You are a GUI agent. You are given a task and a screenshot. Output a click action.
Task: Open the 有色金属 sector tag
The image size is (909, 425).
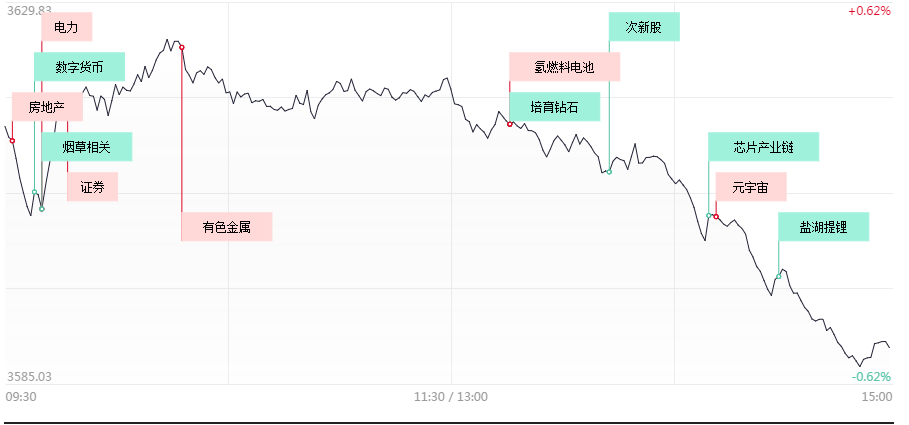[x=226, y=227]
